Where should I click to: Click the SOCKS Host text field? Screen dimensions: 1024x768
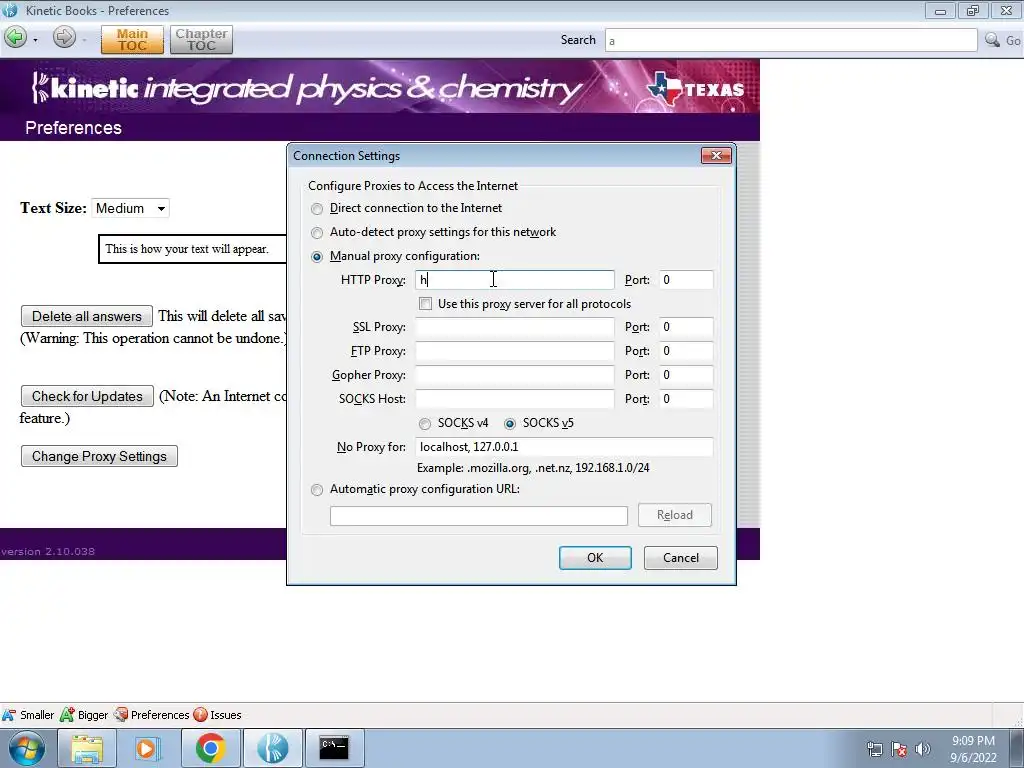click(515, 399)
